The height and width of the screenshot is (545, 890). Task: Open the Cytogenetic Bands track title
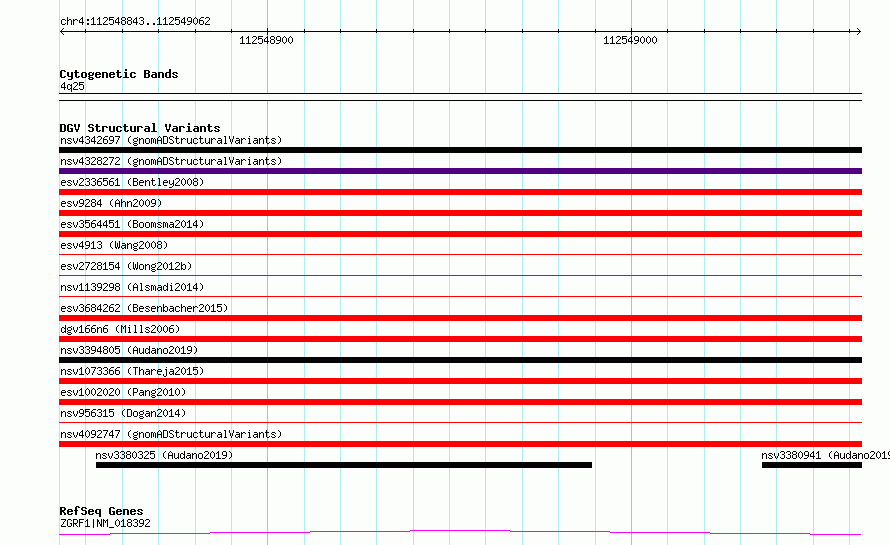point(119,74)
